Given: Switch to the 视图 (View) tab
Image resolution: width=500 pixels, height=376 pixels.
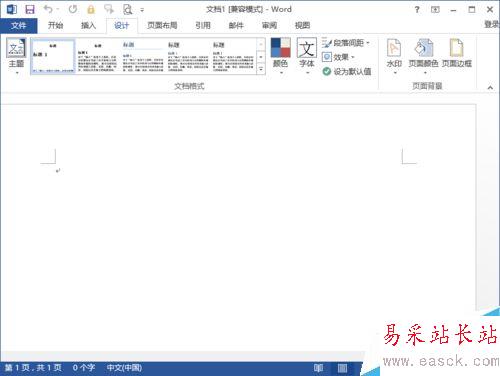Looking at the screenshot, I should [302, 25].
